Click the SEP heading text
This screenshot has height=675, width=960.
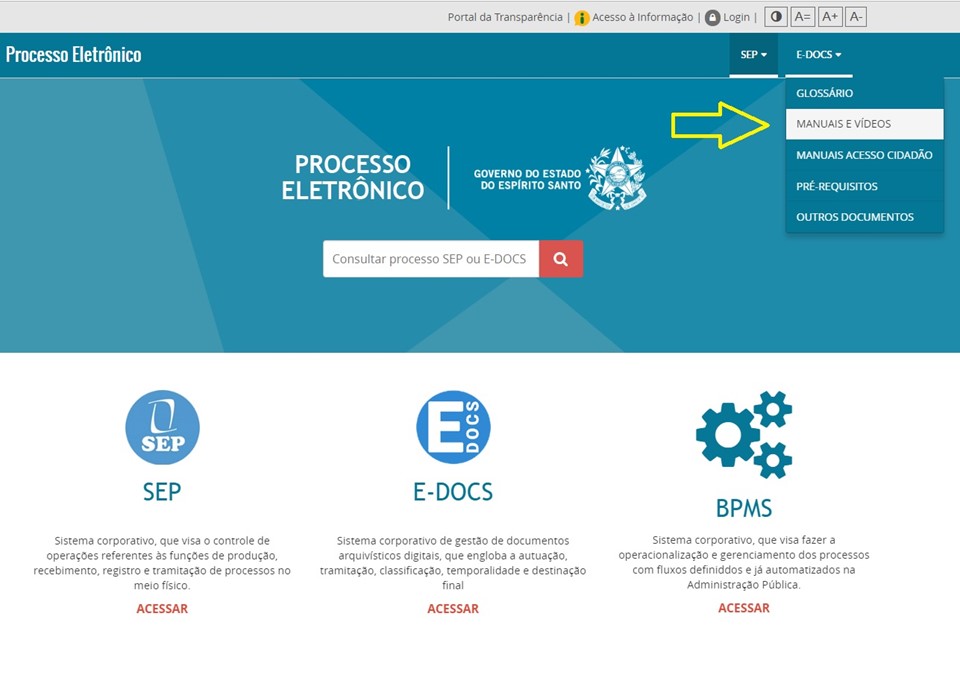pyautogui.click(x=162, y=492)
